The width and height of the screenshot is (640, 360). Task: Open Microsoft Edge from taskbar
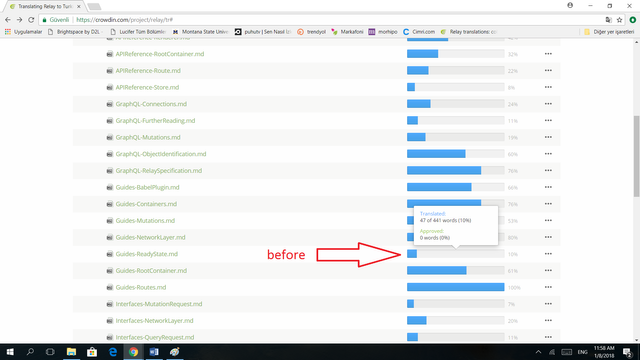pos(113,352)
